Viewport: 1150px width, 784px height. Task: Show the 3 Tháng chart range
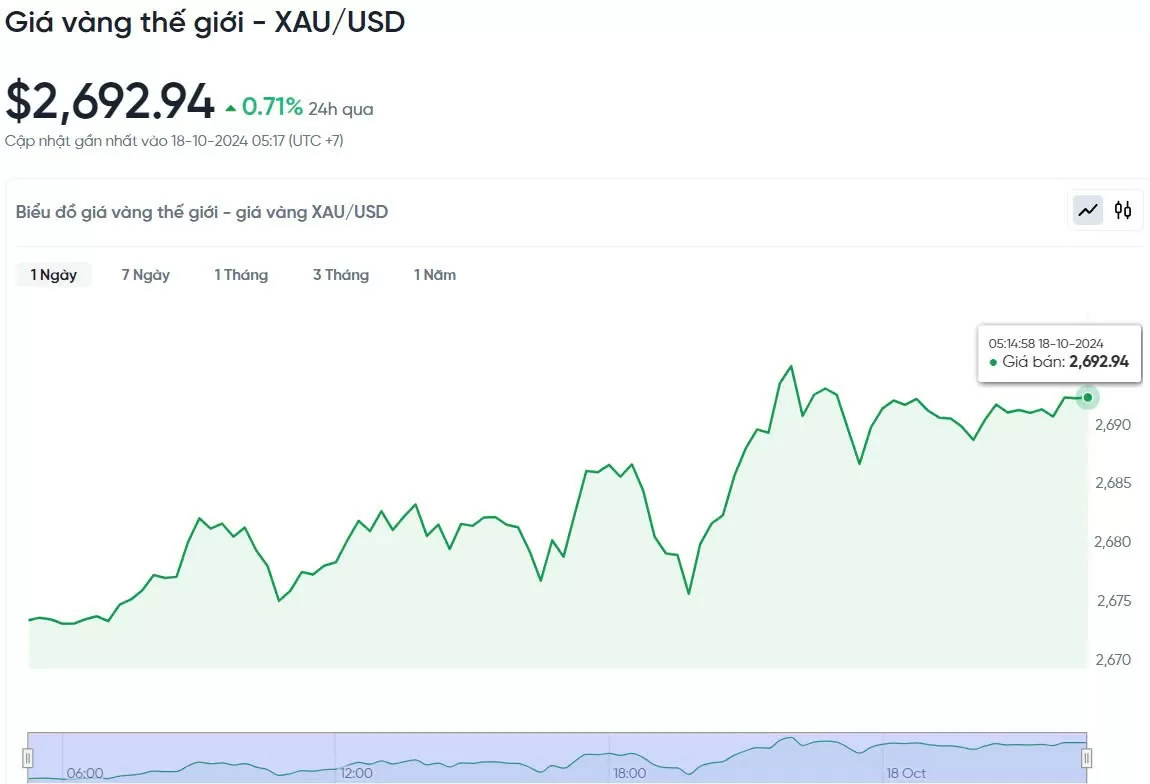(341, 275)
